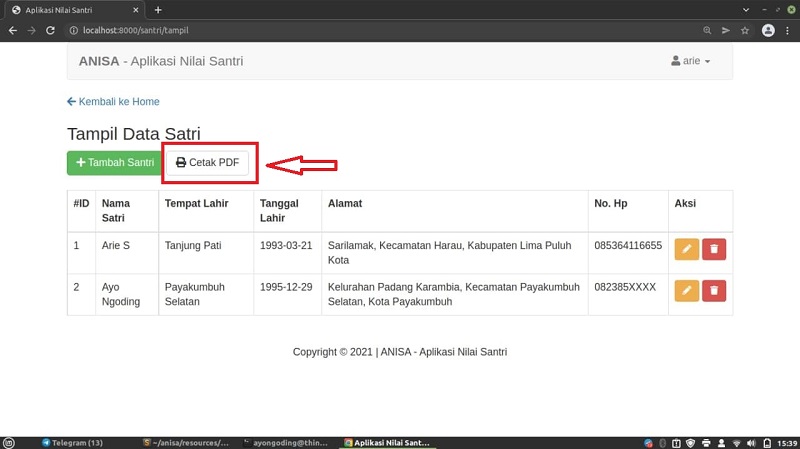The height and width of the screenshot is (449, 800).
Task: Close the Aplikasi Nilai Santri tab
Action: click(x=136, y=10)
